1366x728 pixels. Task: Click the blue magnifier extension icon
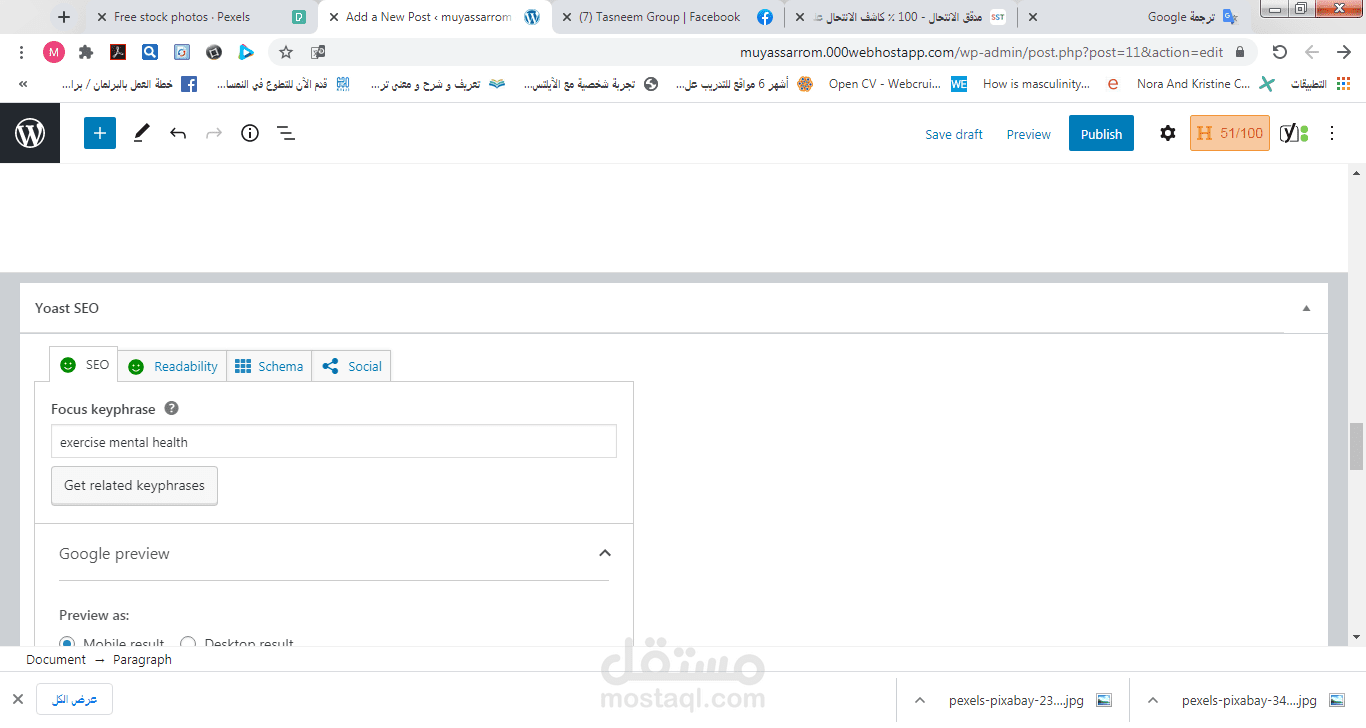149,52
